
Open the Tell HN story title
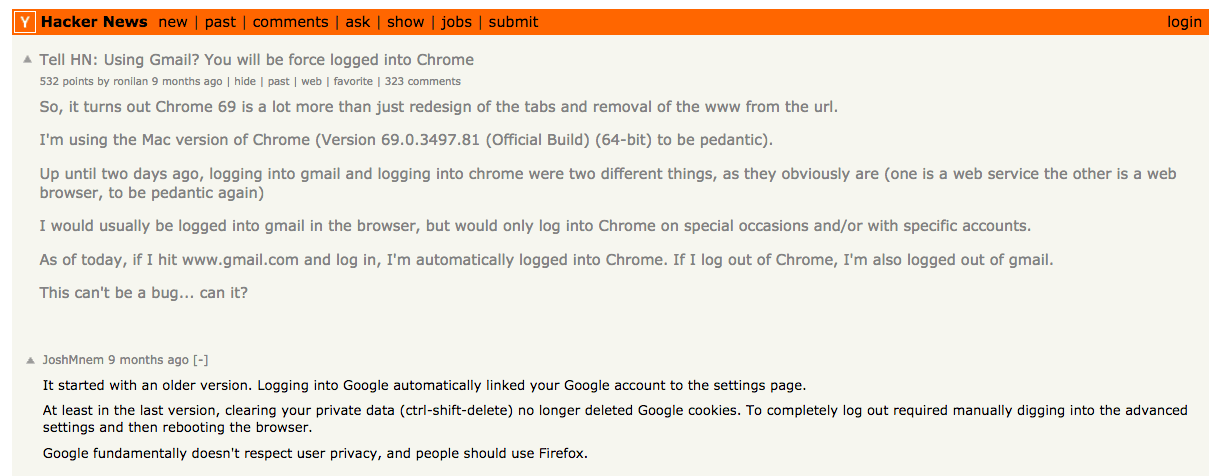point(257,60)
